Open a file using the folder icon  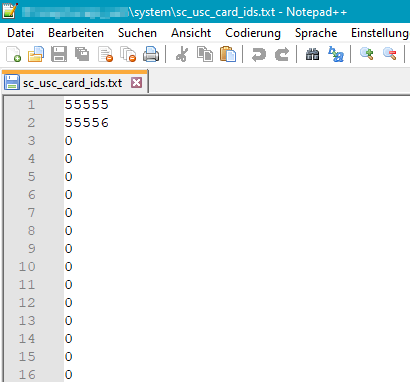tap(36, 54)
